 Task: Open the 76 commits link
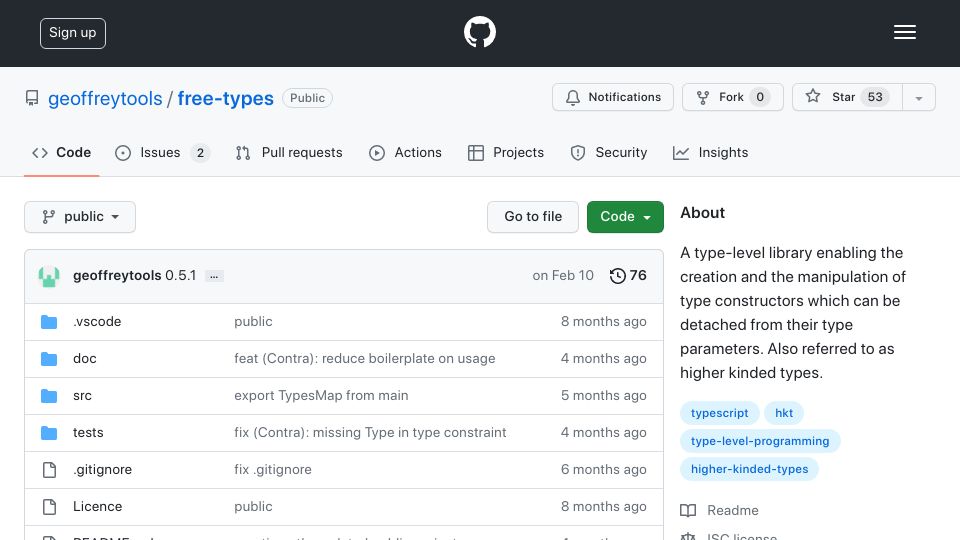tap(628, 276)
